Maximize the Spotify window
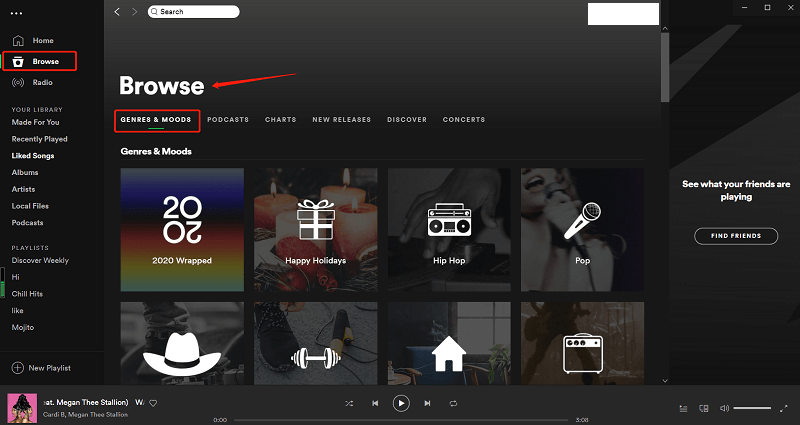The width and height of the screenshot is (800, 425). click(x=767, y=7)
